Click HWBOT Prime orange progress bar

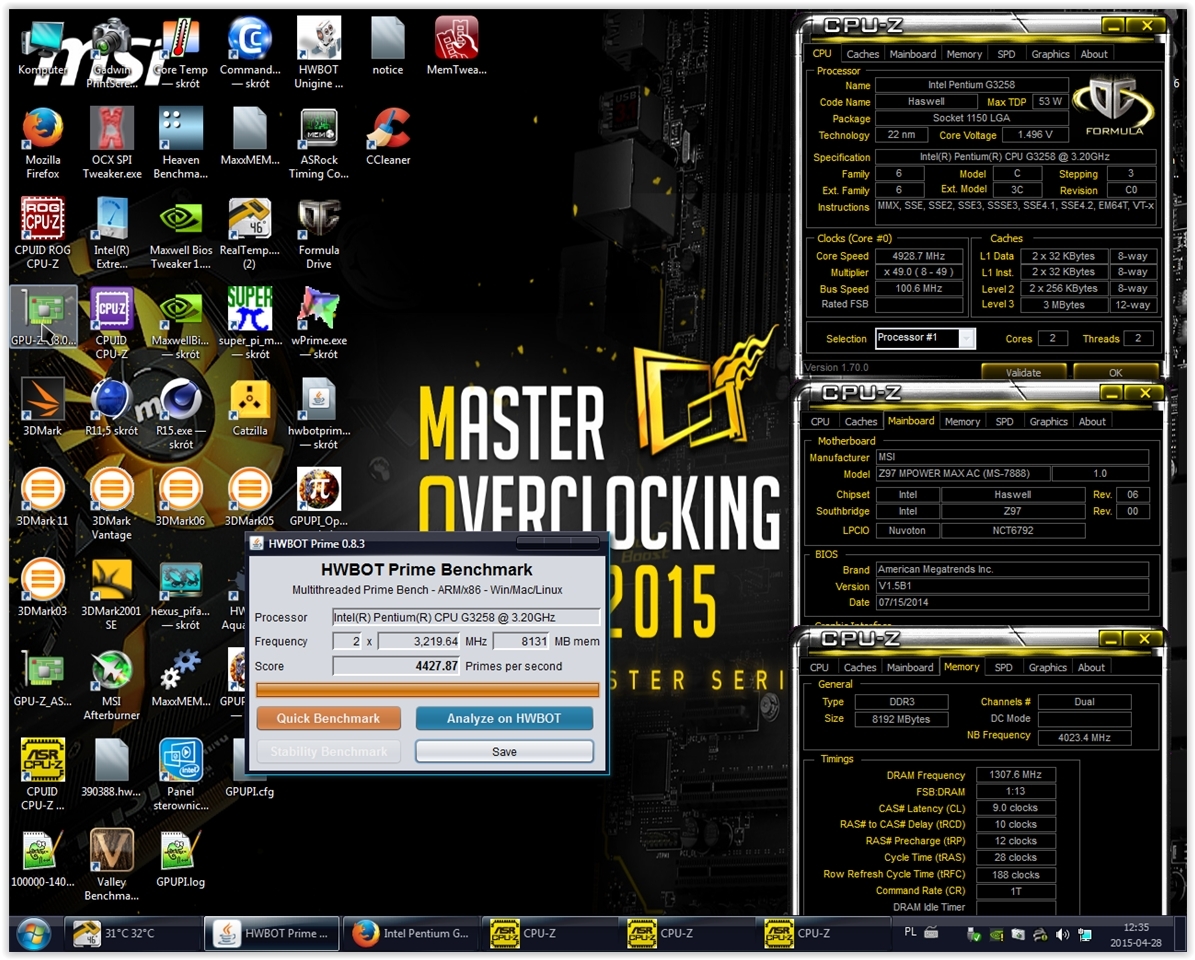click(x=428, y=690)
